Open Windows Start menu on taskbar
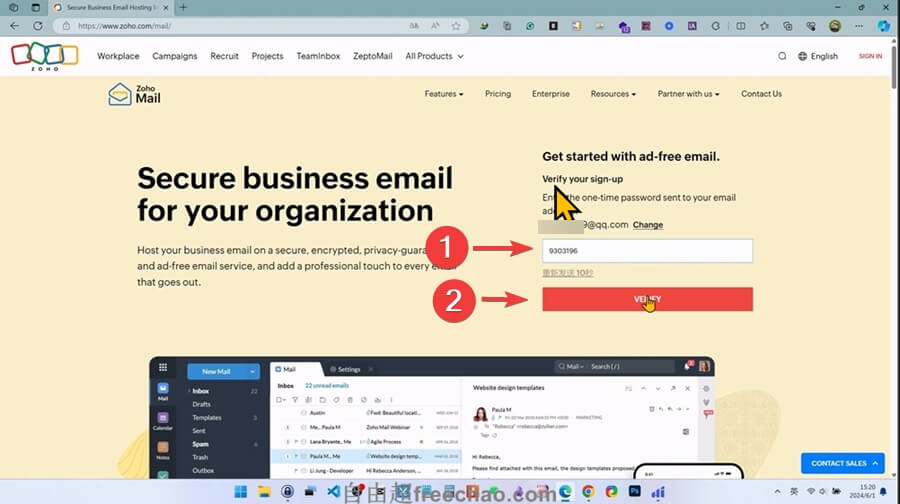900x504 pixels. click(240, 492)
